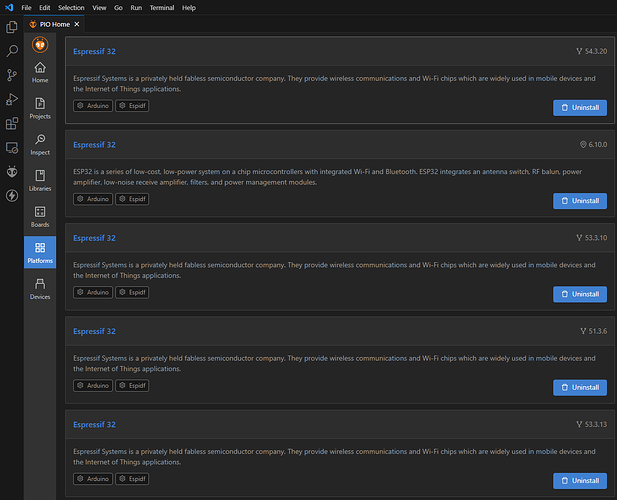617x500 pixels.
Task: Open the Help menu
Action: 189,7
